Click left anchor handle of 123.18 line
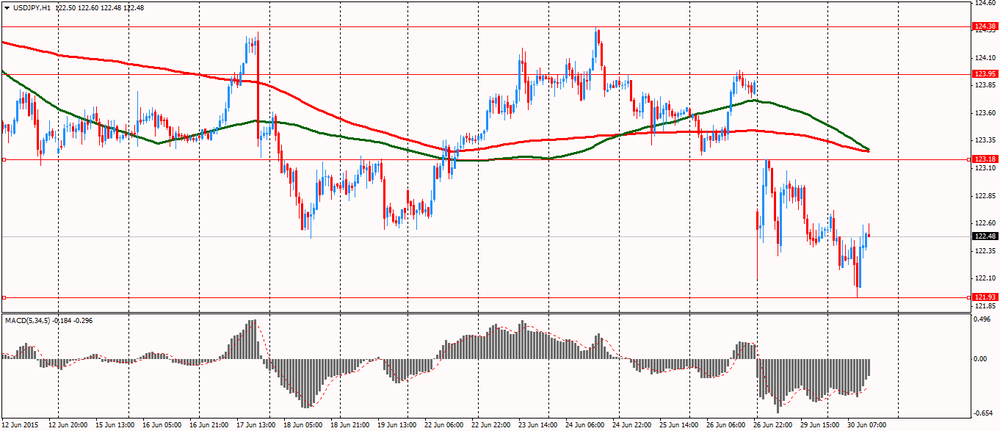1000x431 pixels. coord(3,159)
